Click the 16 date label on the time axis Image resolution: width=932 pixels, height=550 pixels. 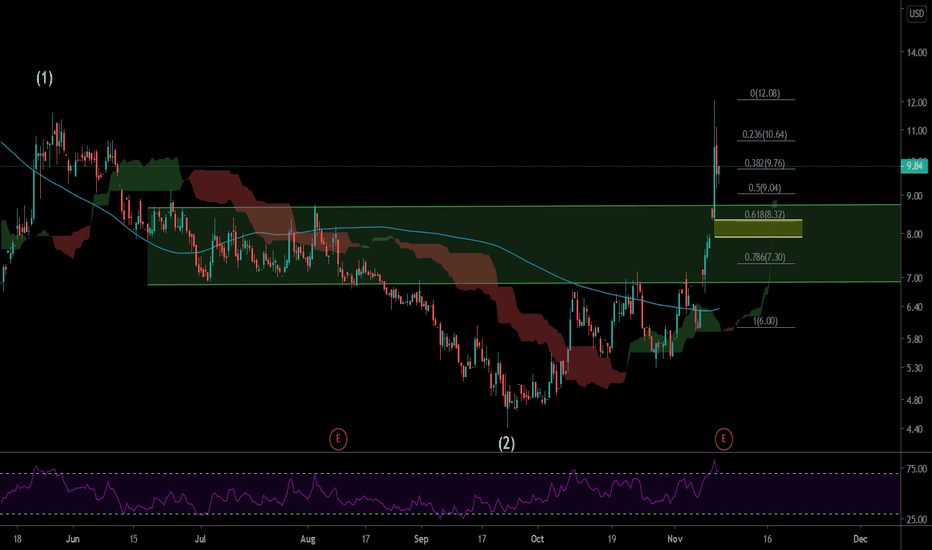(767, 539)
